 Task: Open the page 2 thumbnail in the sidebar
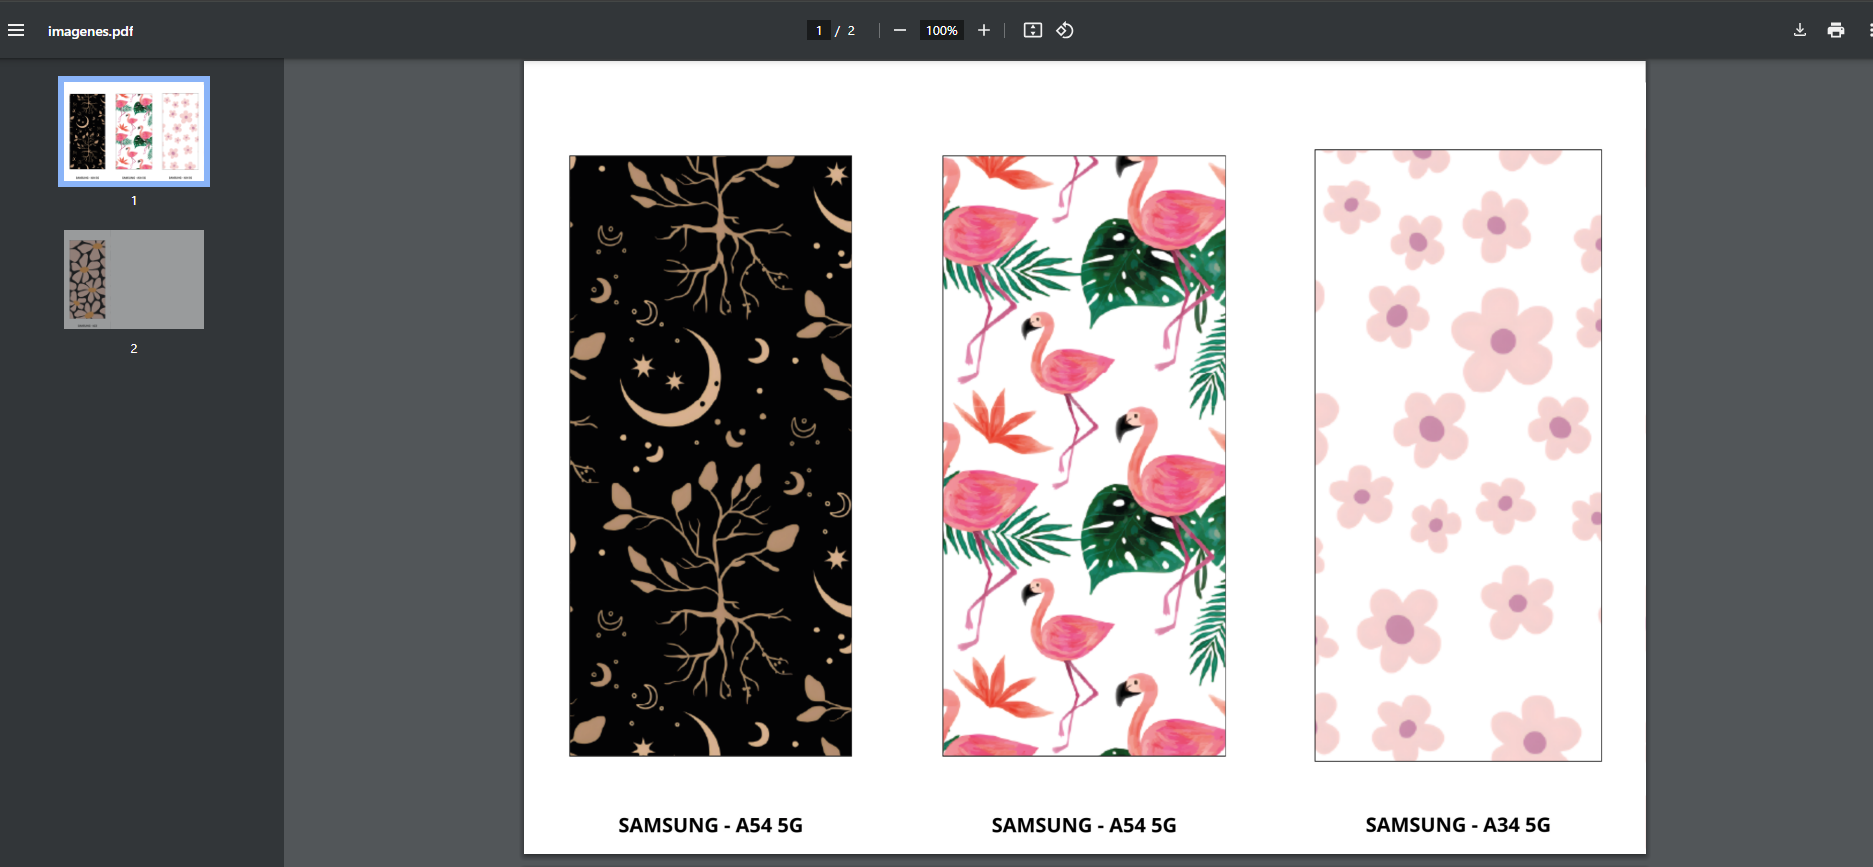coord(134,280)
